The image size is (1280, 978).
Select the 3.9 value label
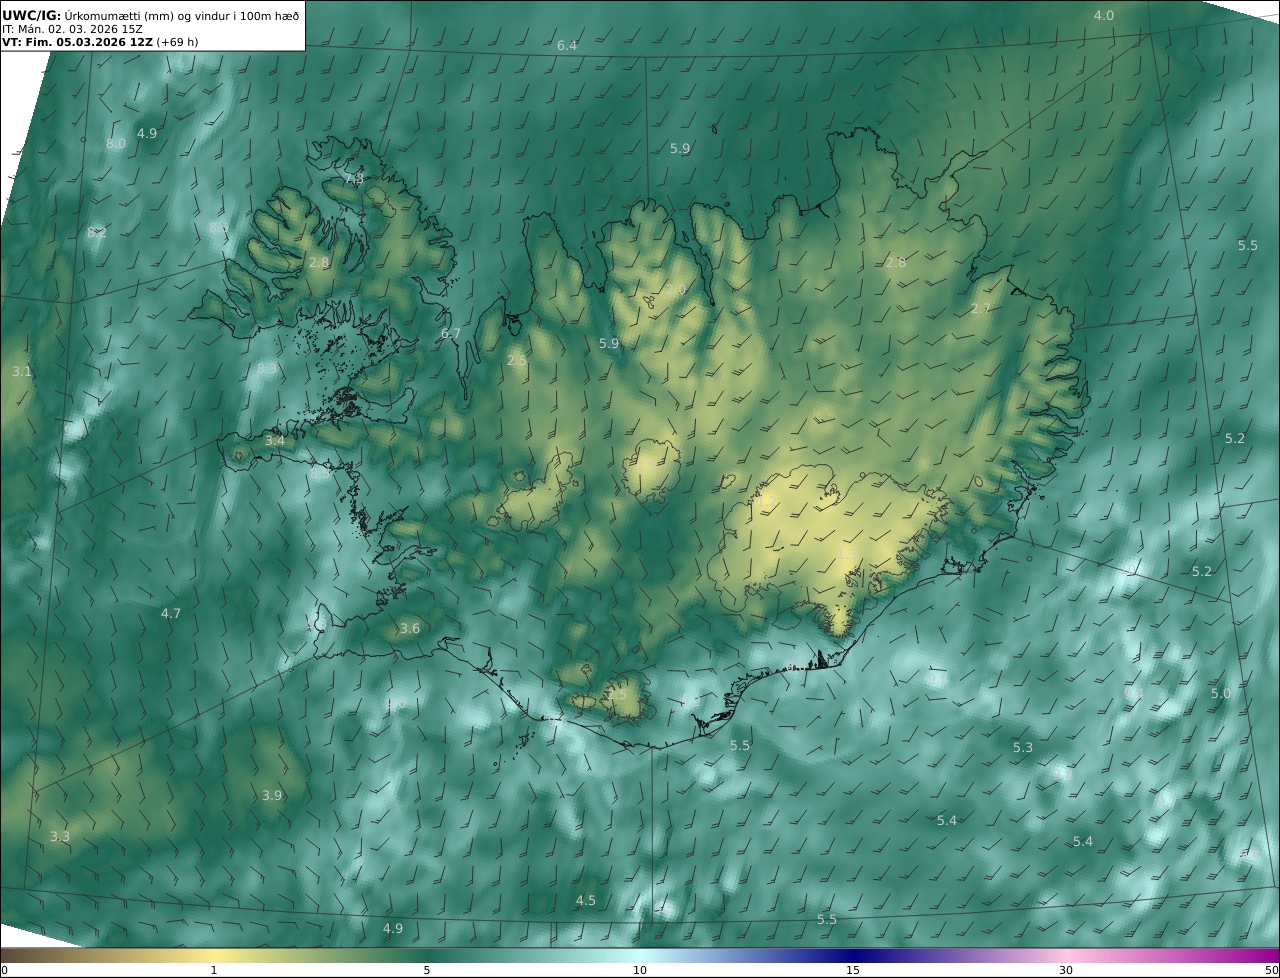pos(272,796)
